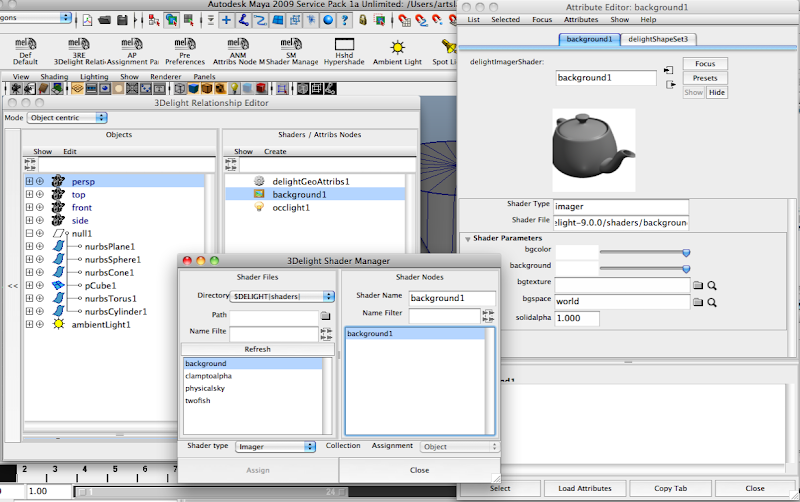
Task: Toggle use all lights bulb in viewport toolbar
Action: pyautogui.click(x=234, y=88)
